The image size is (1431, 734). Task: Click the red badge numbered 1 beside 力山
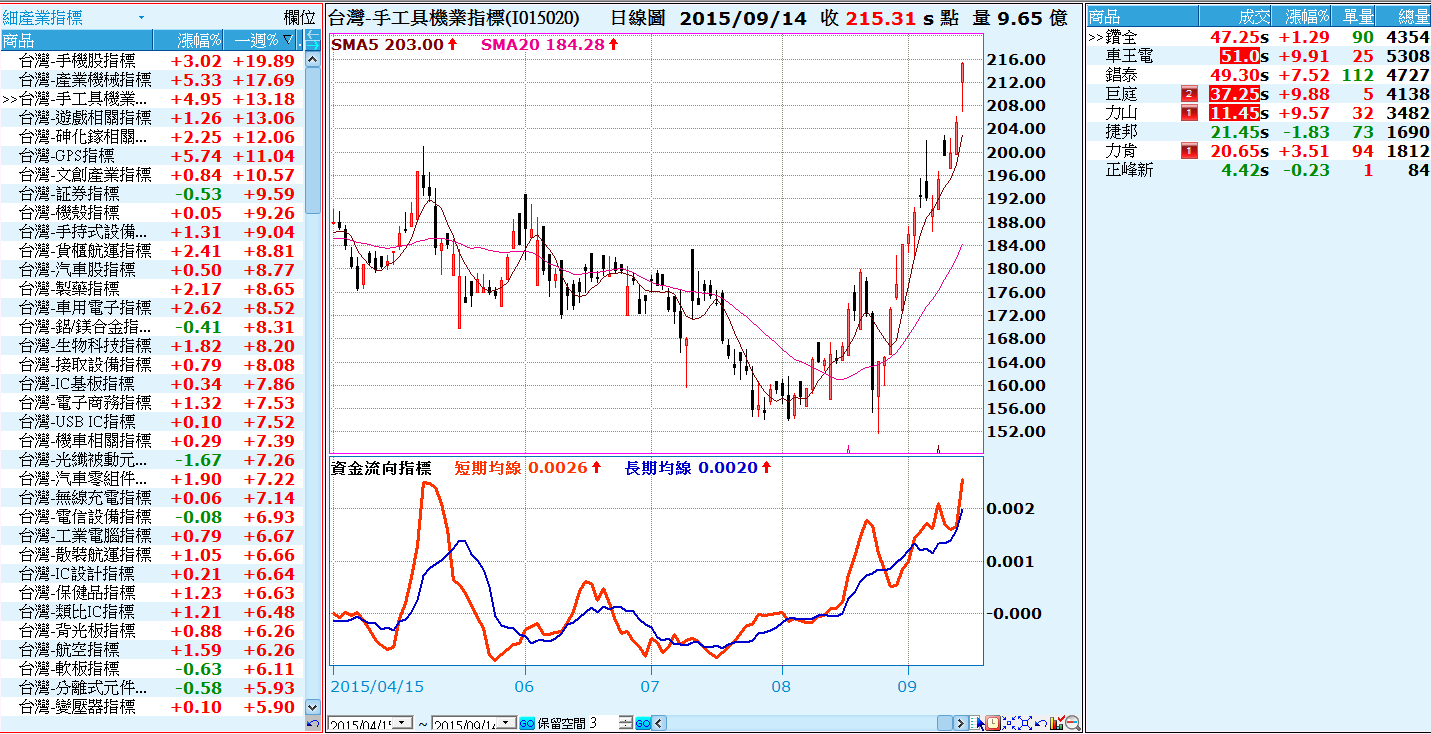1190,113
